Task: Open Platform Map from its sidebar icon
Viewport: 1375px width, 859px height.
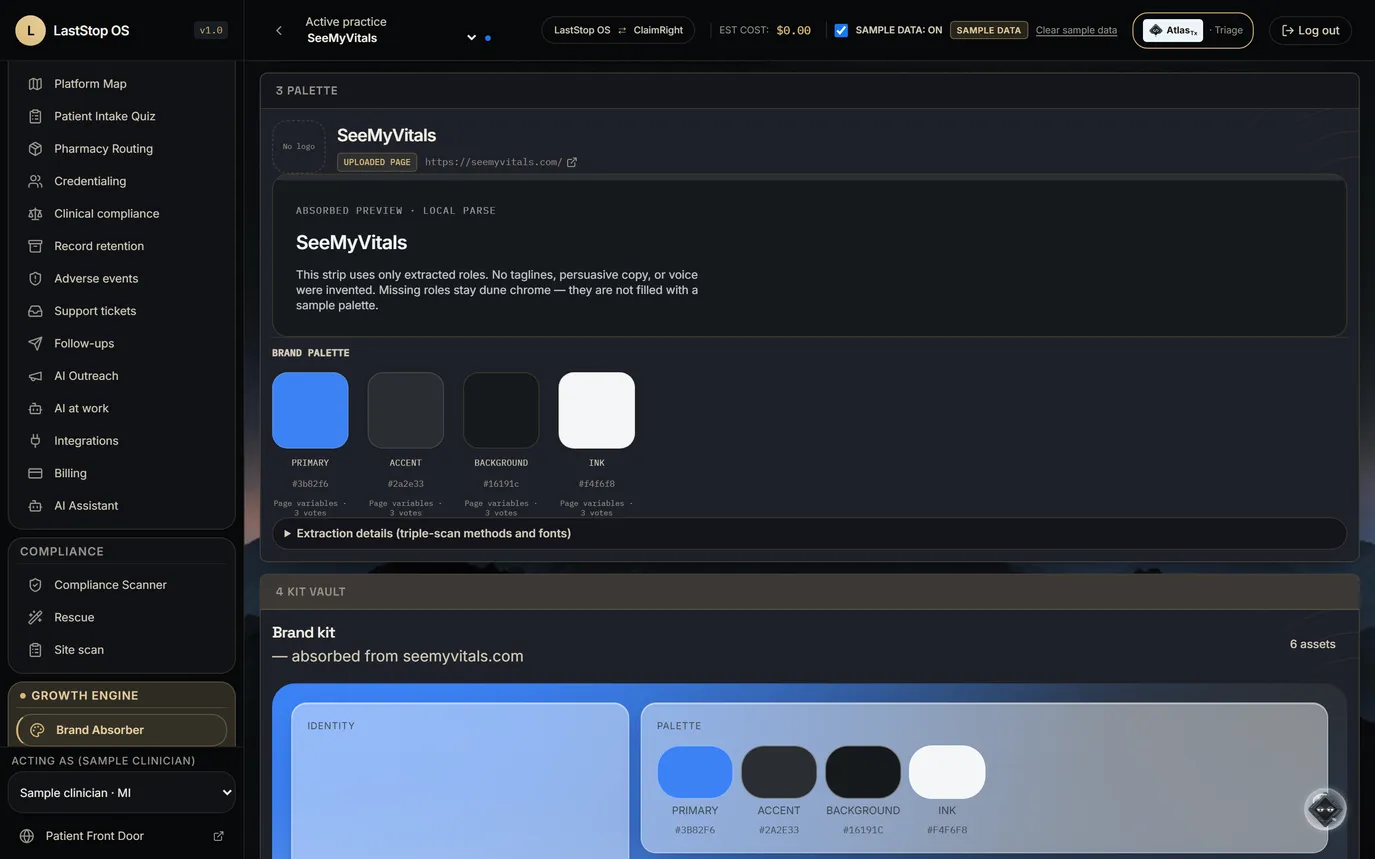Action: [35, 84]
